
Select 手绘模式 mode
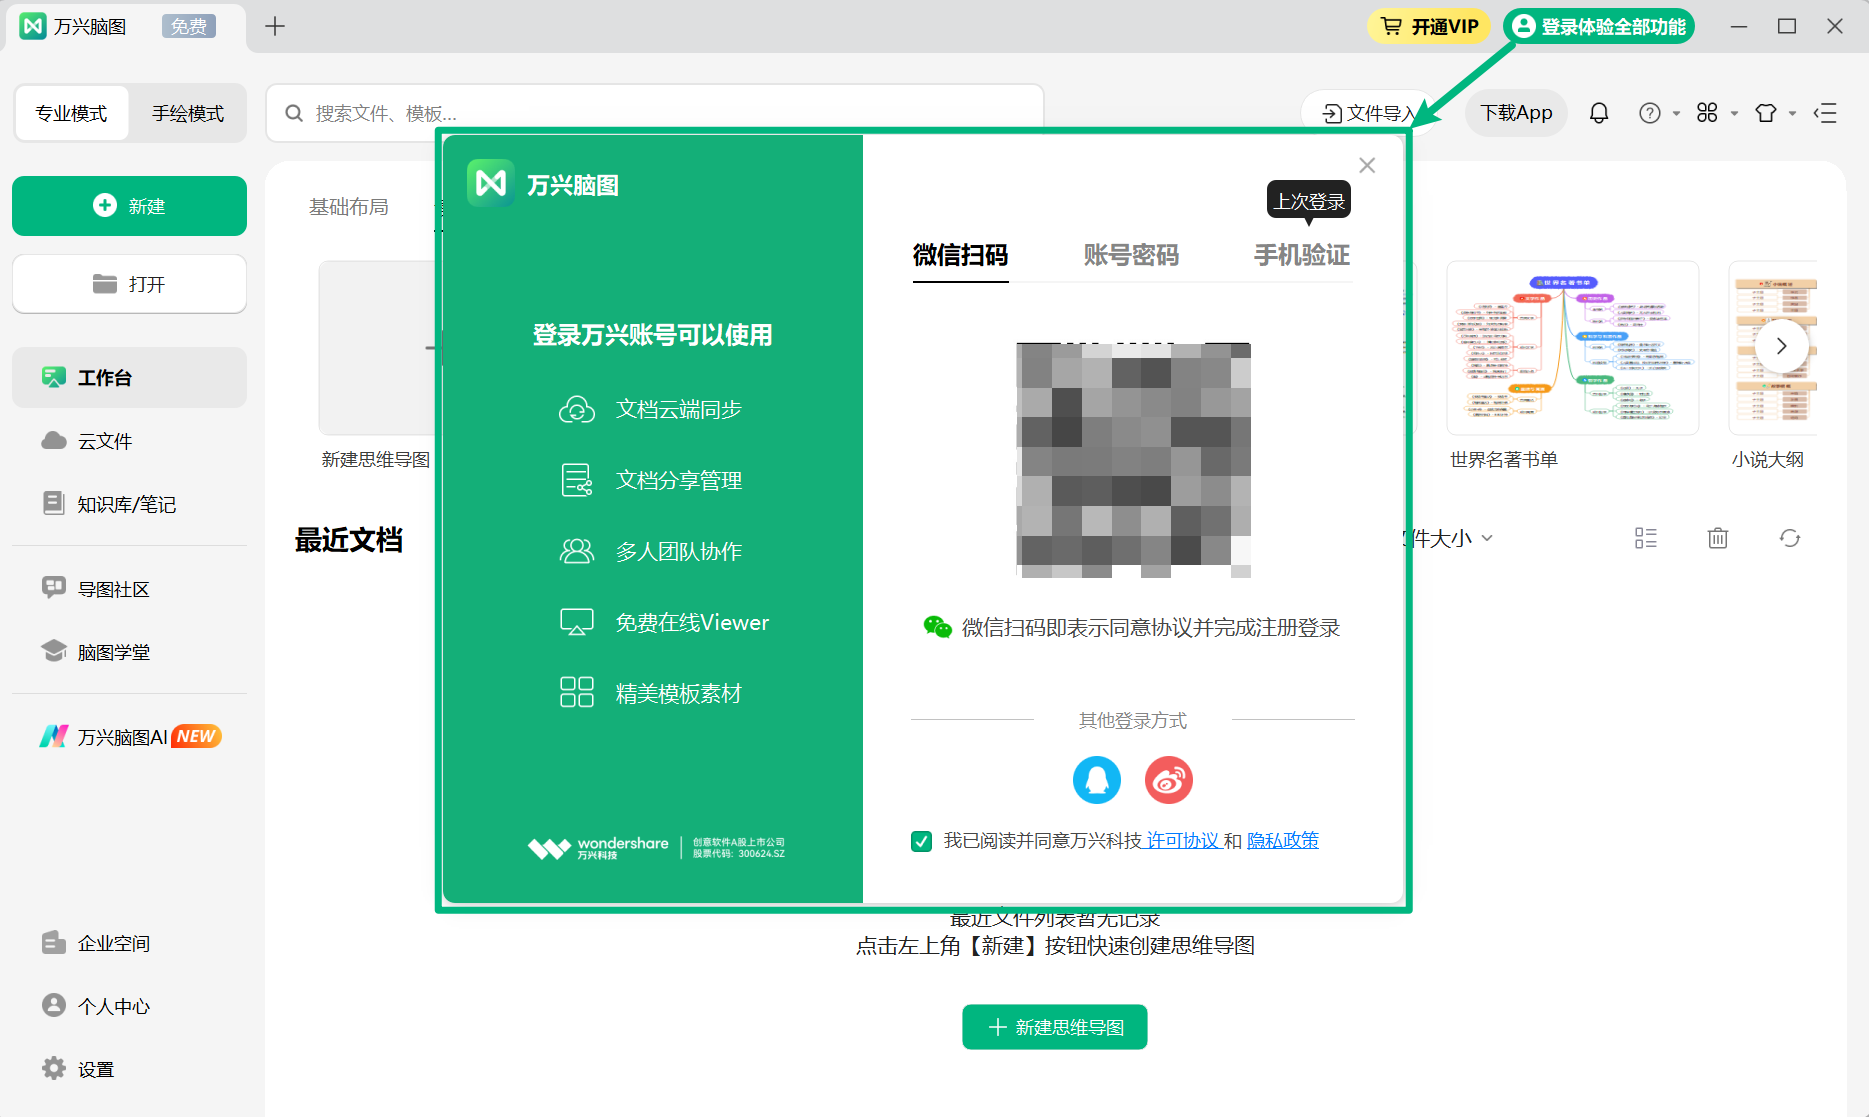188,114
